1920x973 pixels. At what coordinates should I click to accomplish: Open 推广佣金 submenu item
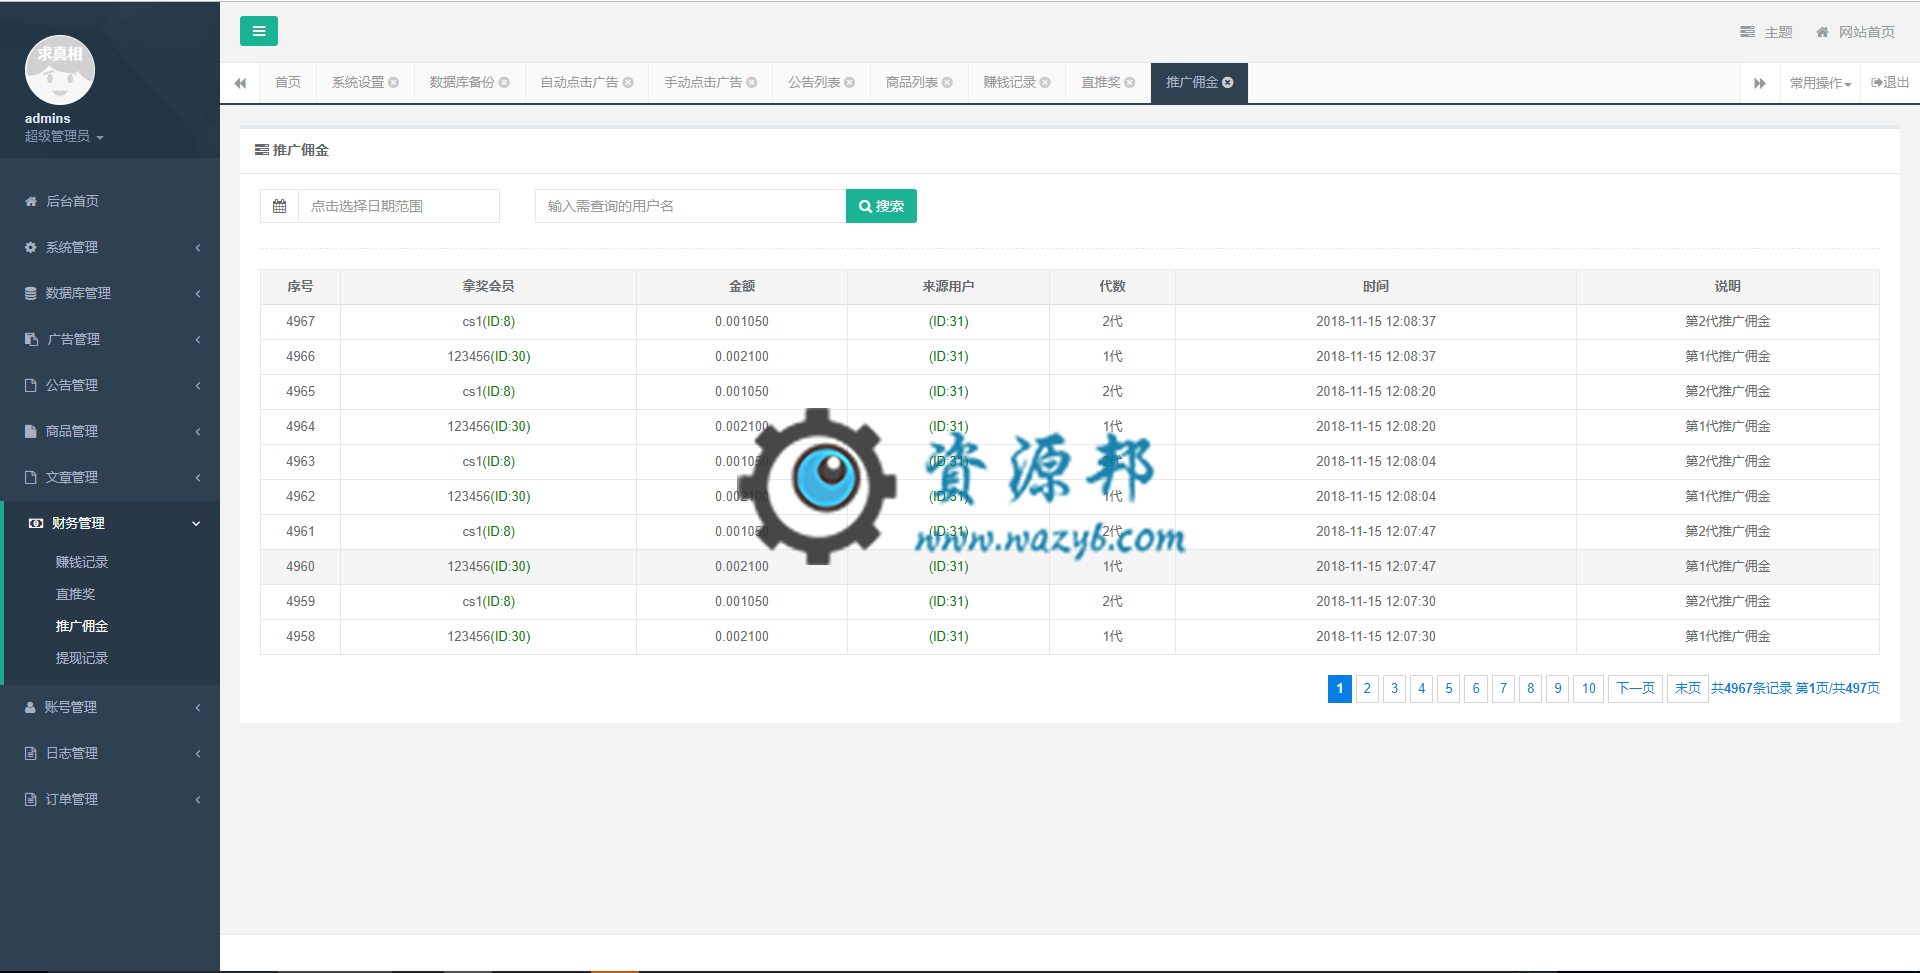pos(82,626)
